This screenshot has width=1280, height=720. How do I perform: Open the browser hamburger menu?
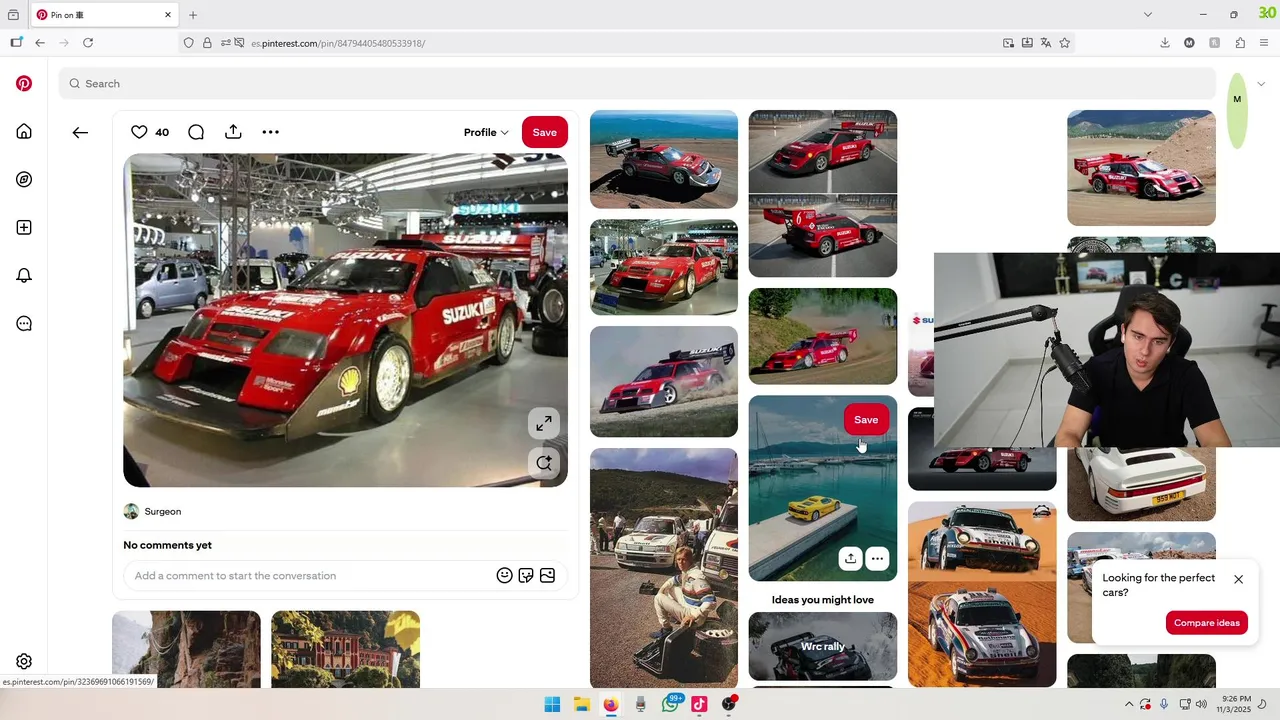tap(1264, 43)
